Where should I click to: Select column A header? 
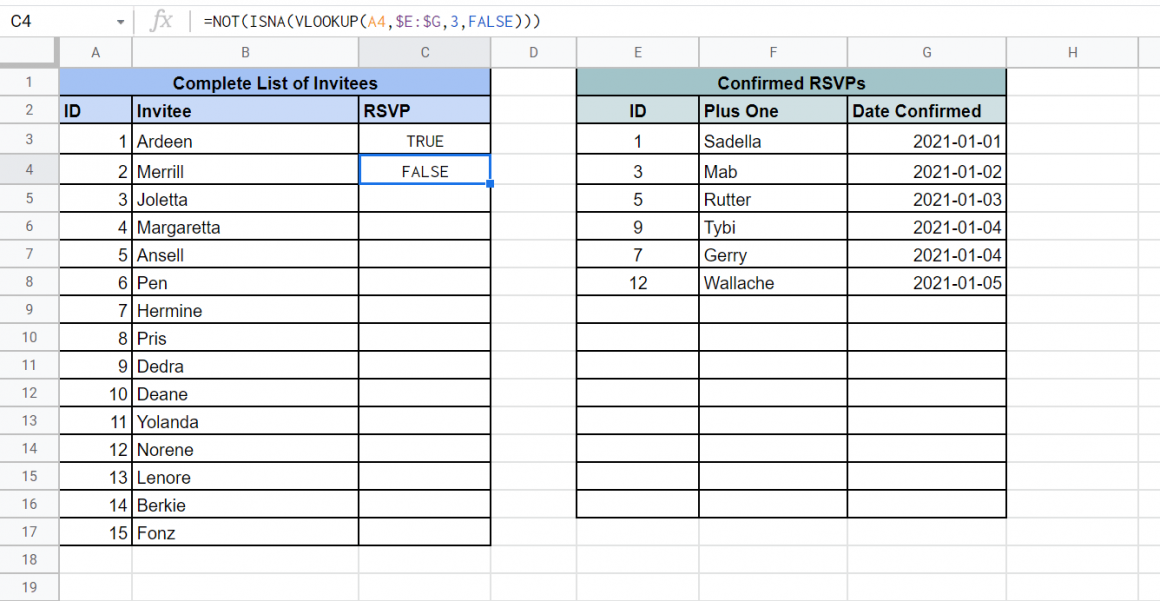[96, 53]
